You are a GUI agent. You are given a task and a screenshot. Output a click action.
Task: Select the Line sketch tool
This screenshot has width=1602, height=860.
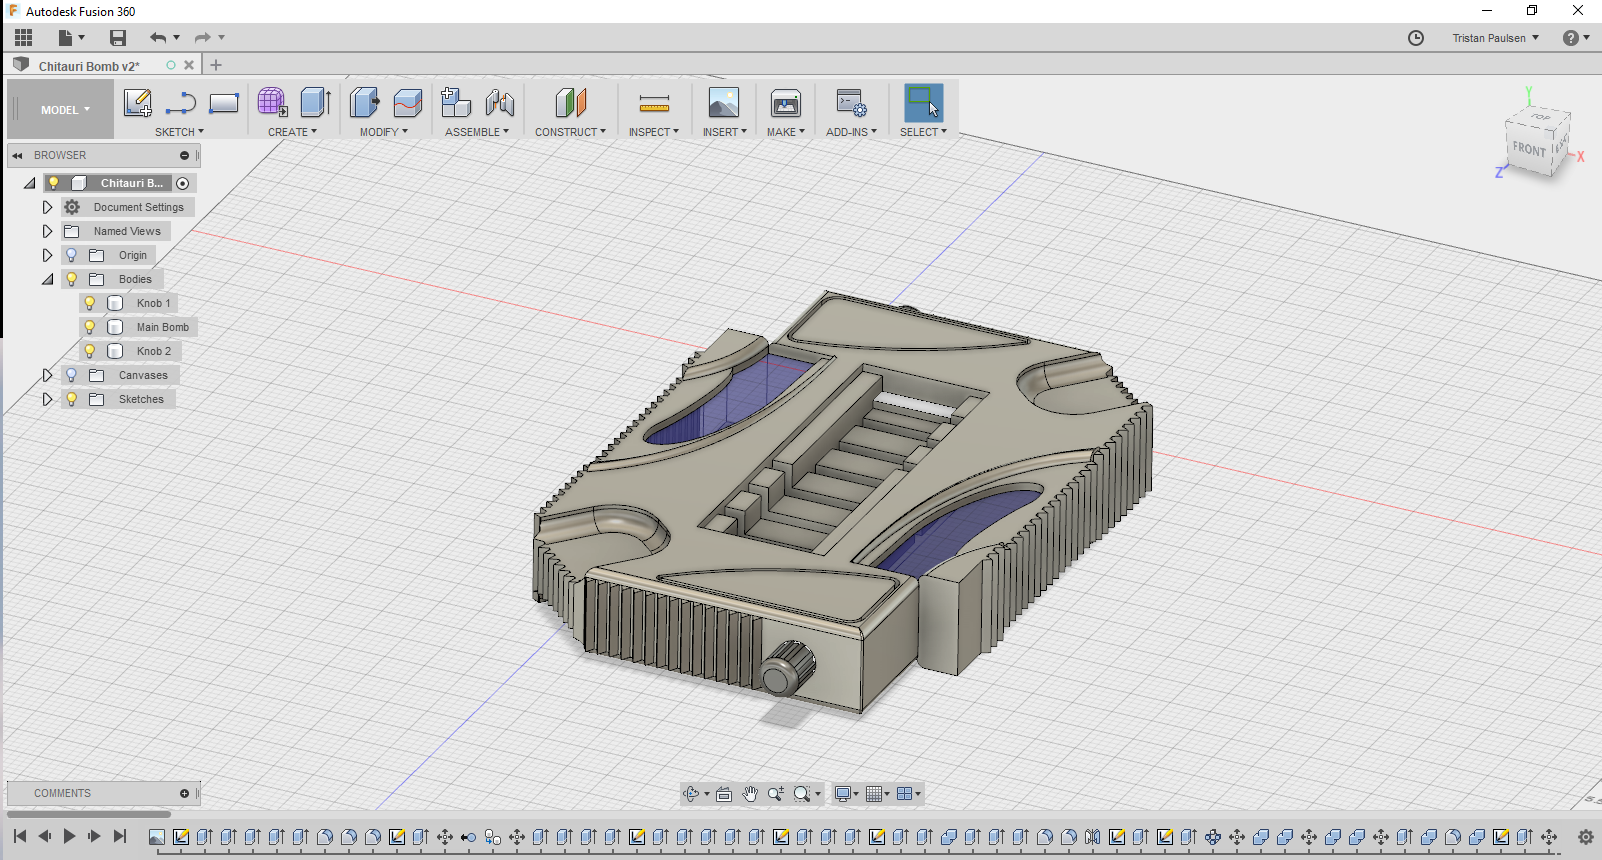(181, 103)
